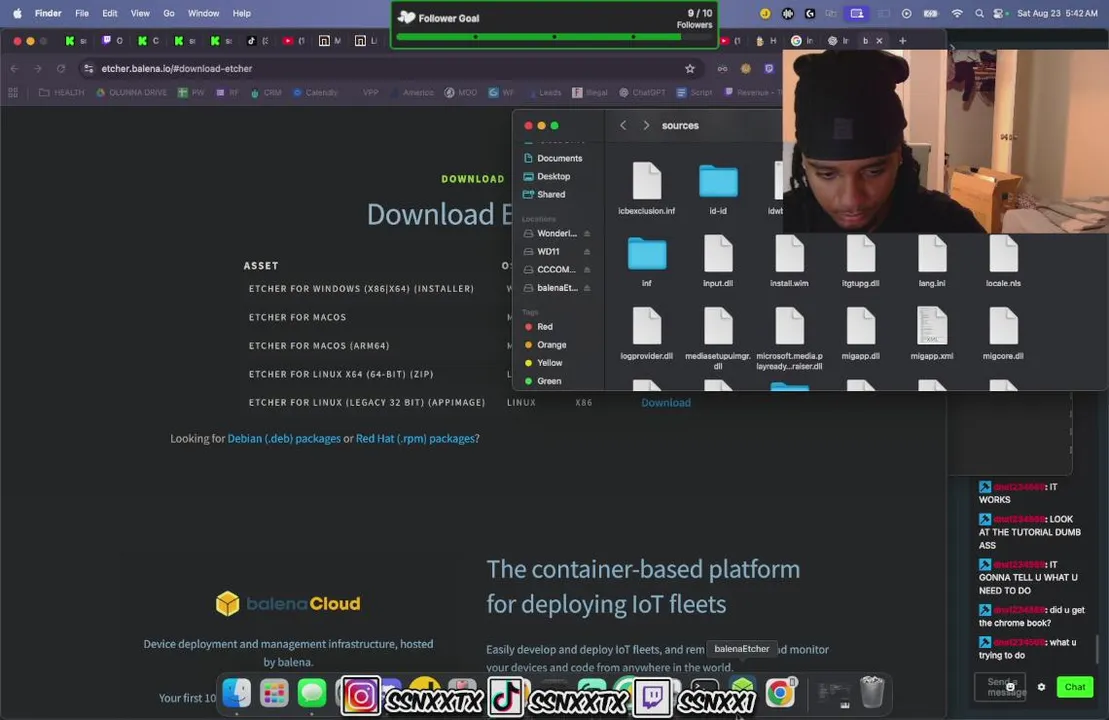Open Desktop in Finder sidebar
This screenshot has height=720, width=1109.
(x=546, y=177)
